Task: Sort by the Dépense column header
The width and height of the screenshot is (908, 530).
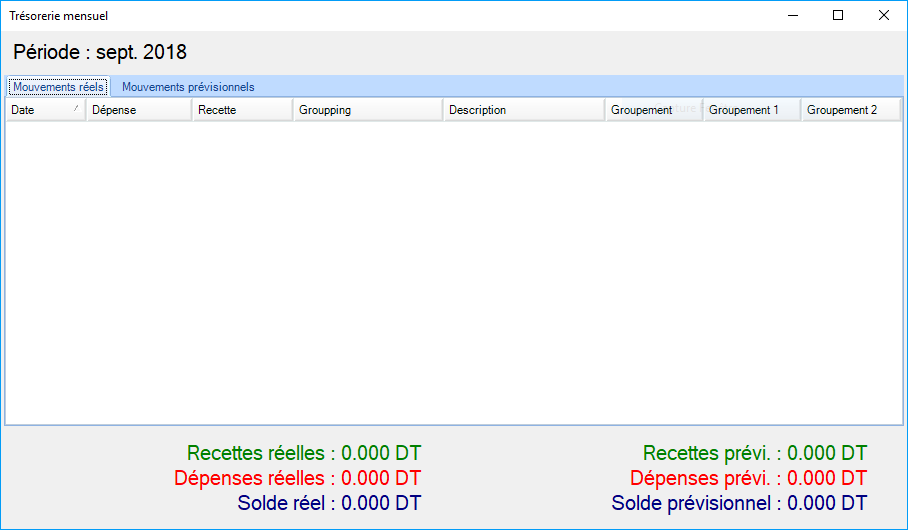Action: tap(138, 110)
